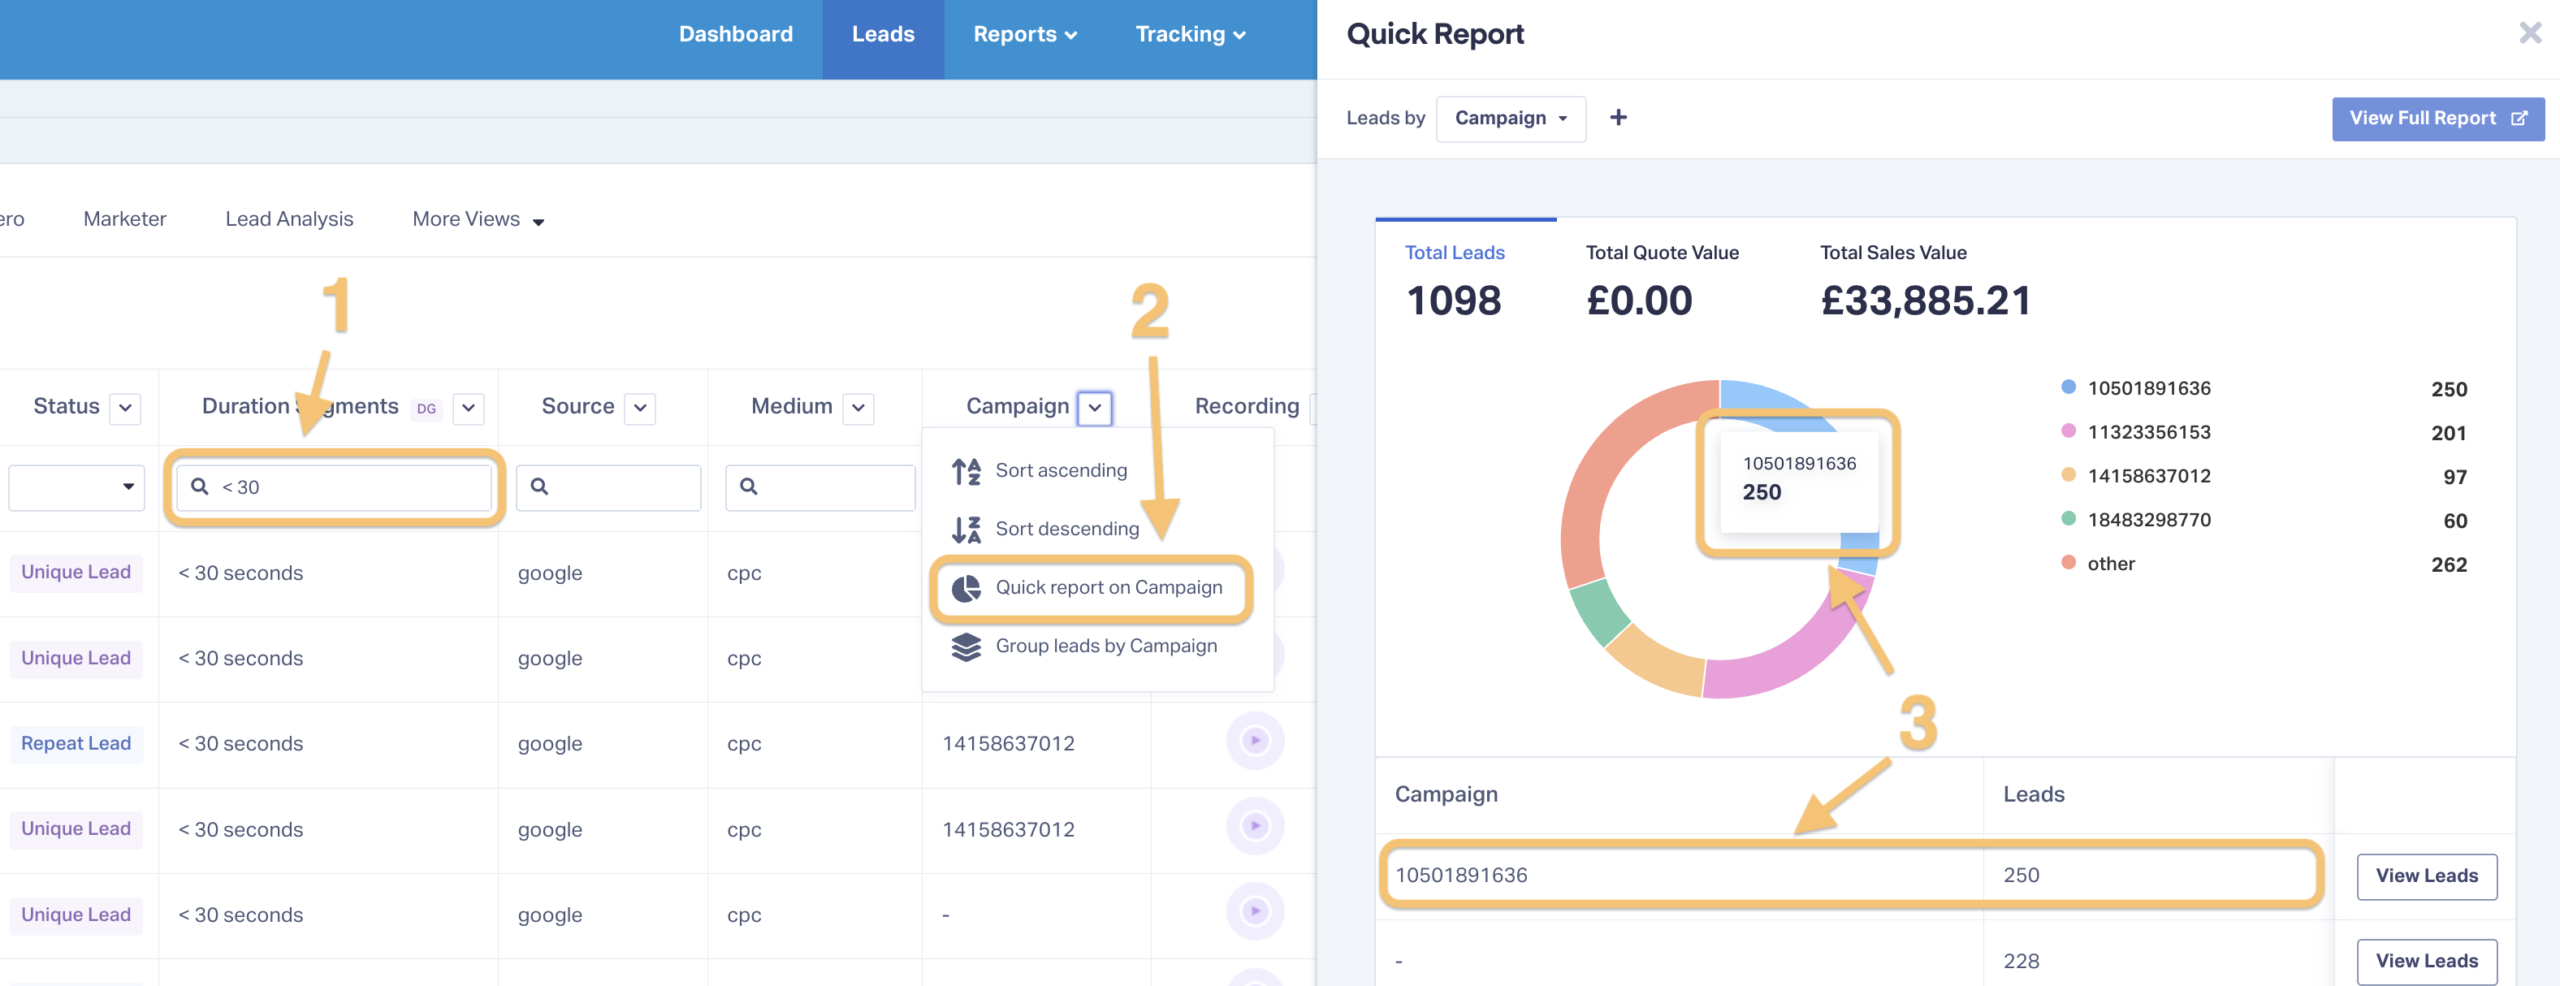
Task: Close the Quick Report panel
Action: coord(2530,33)
